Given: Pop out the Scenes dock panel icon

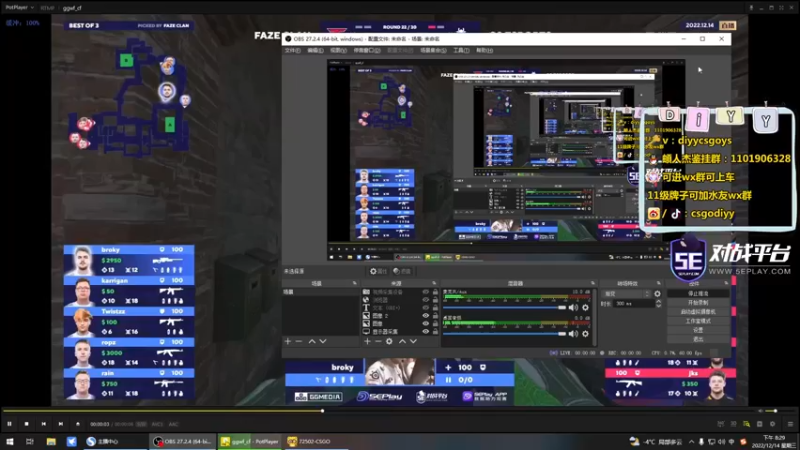Looking at the screenshot, I should pyautogui.click(x=355, y=283).
